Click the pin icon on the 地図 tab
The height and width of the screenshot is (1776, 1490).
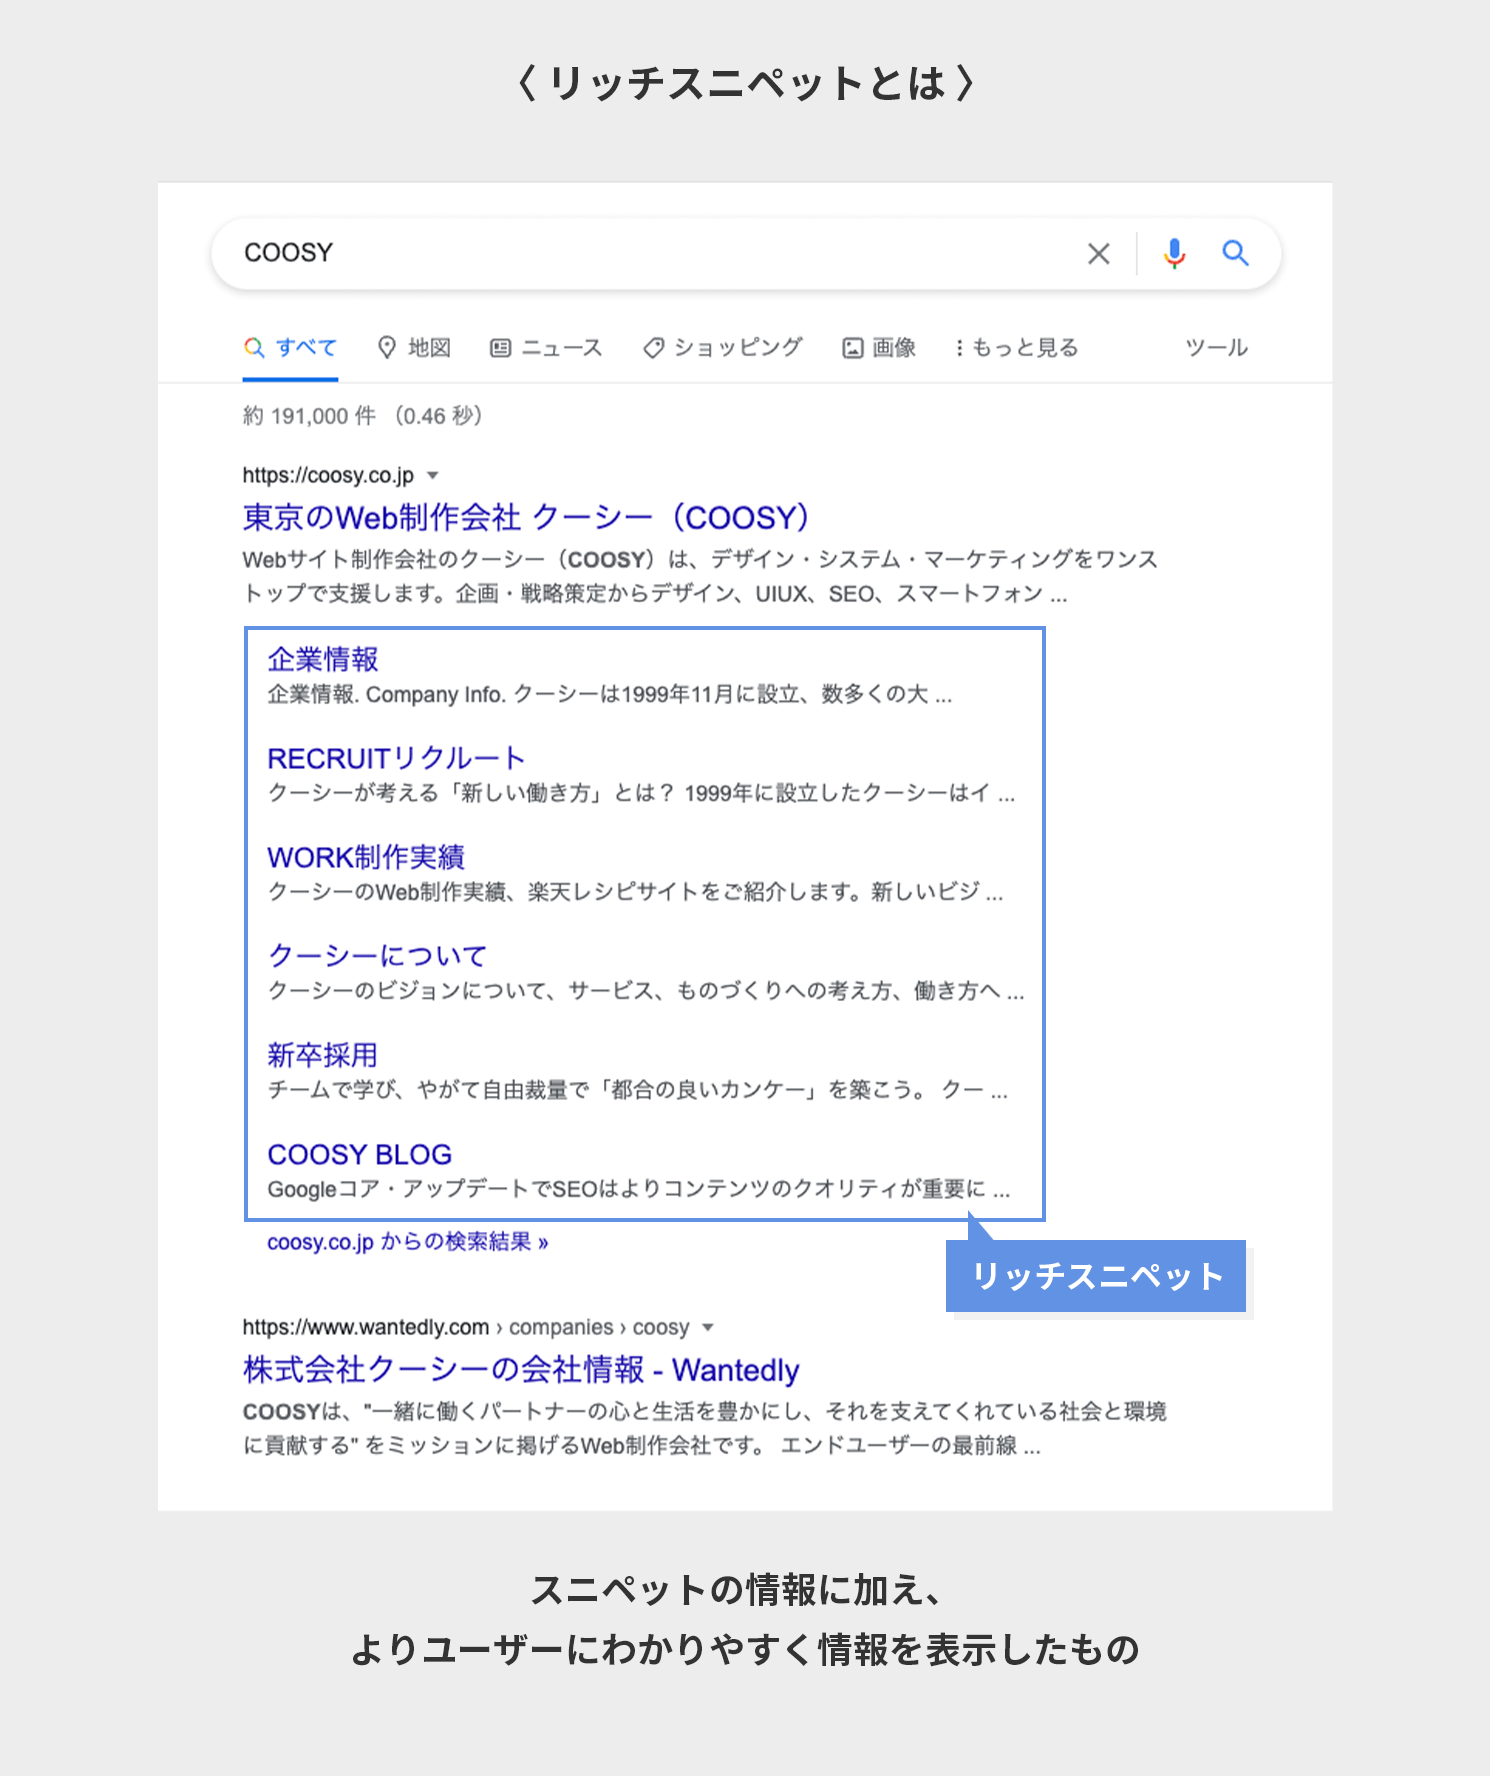click(x=387, y=348)
